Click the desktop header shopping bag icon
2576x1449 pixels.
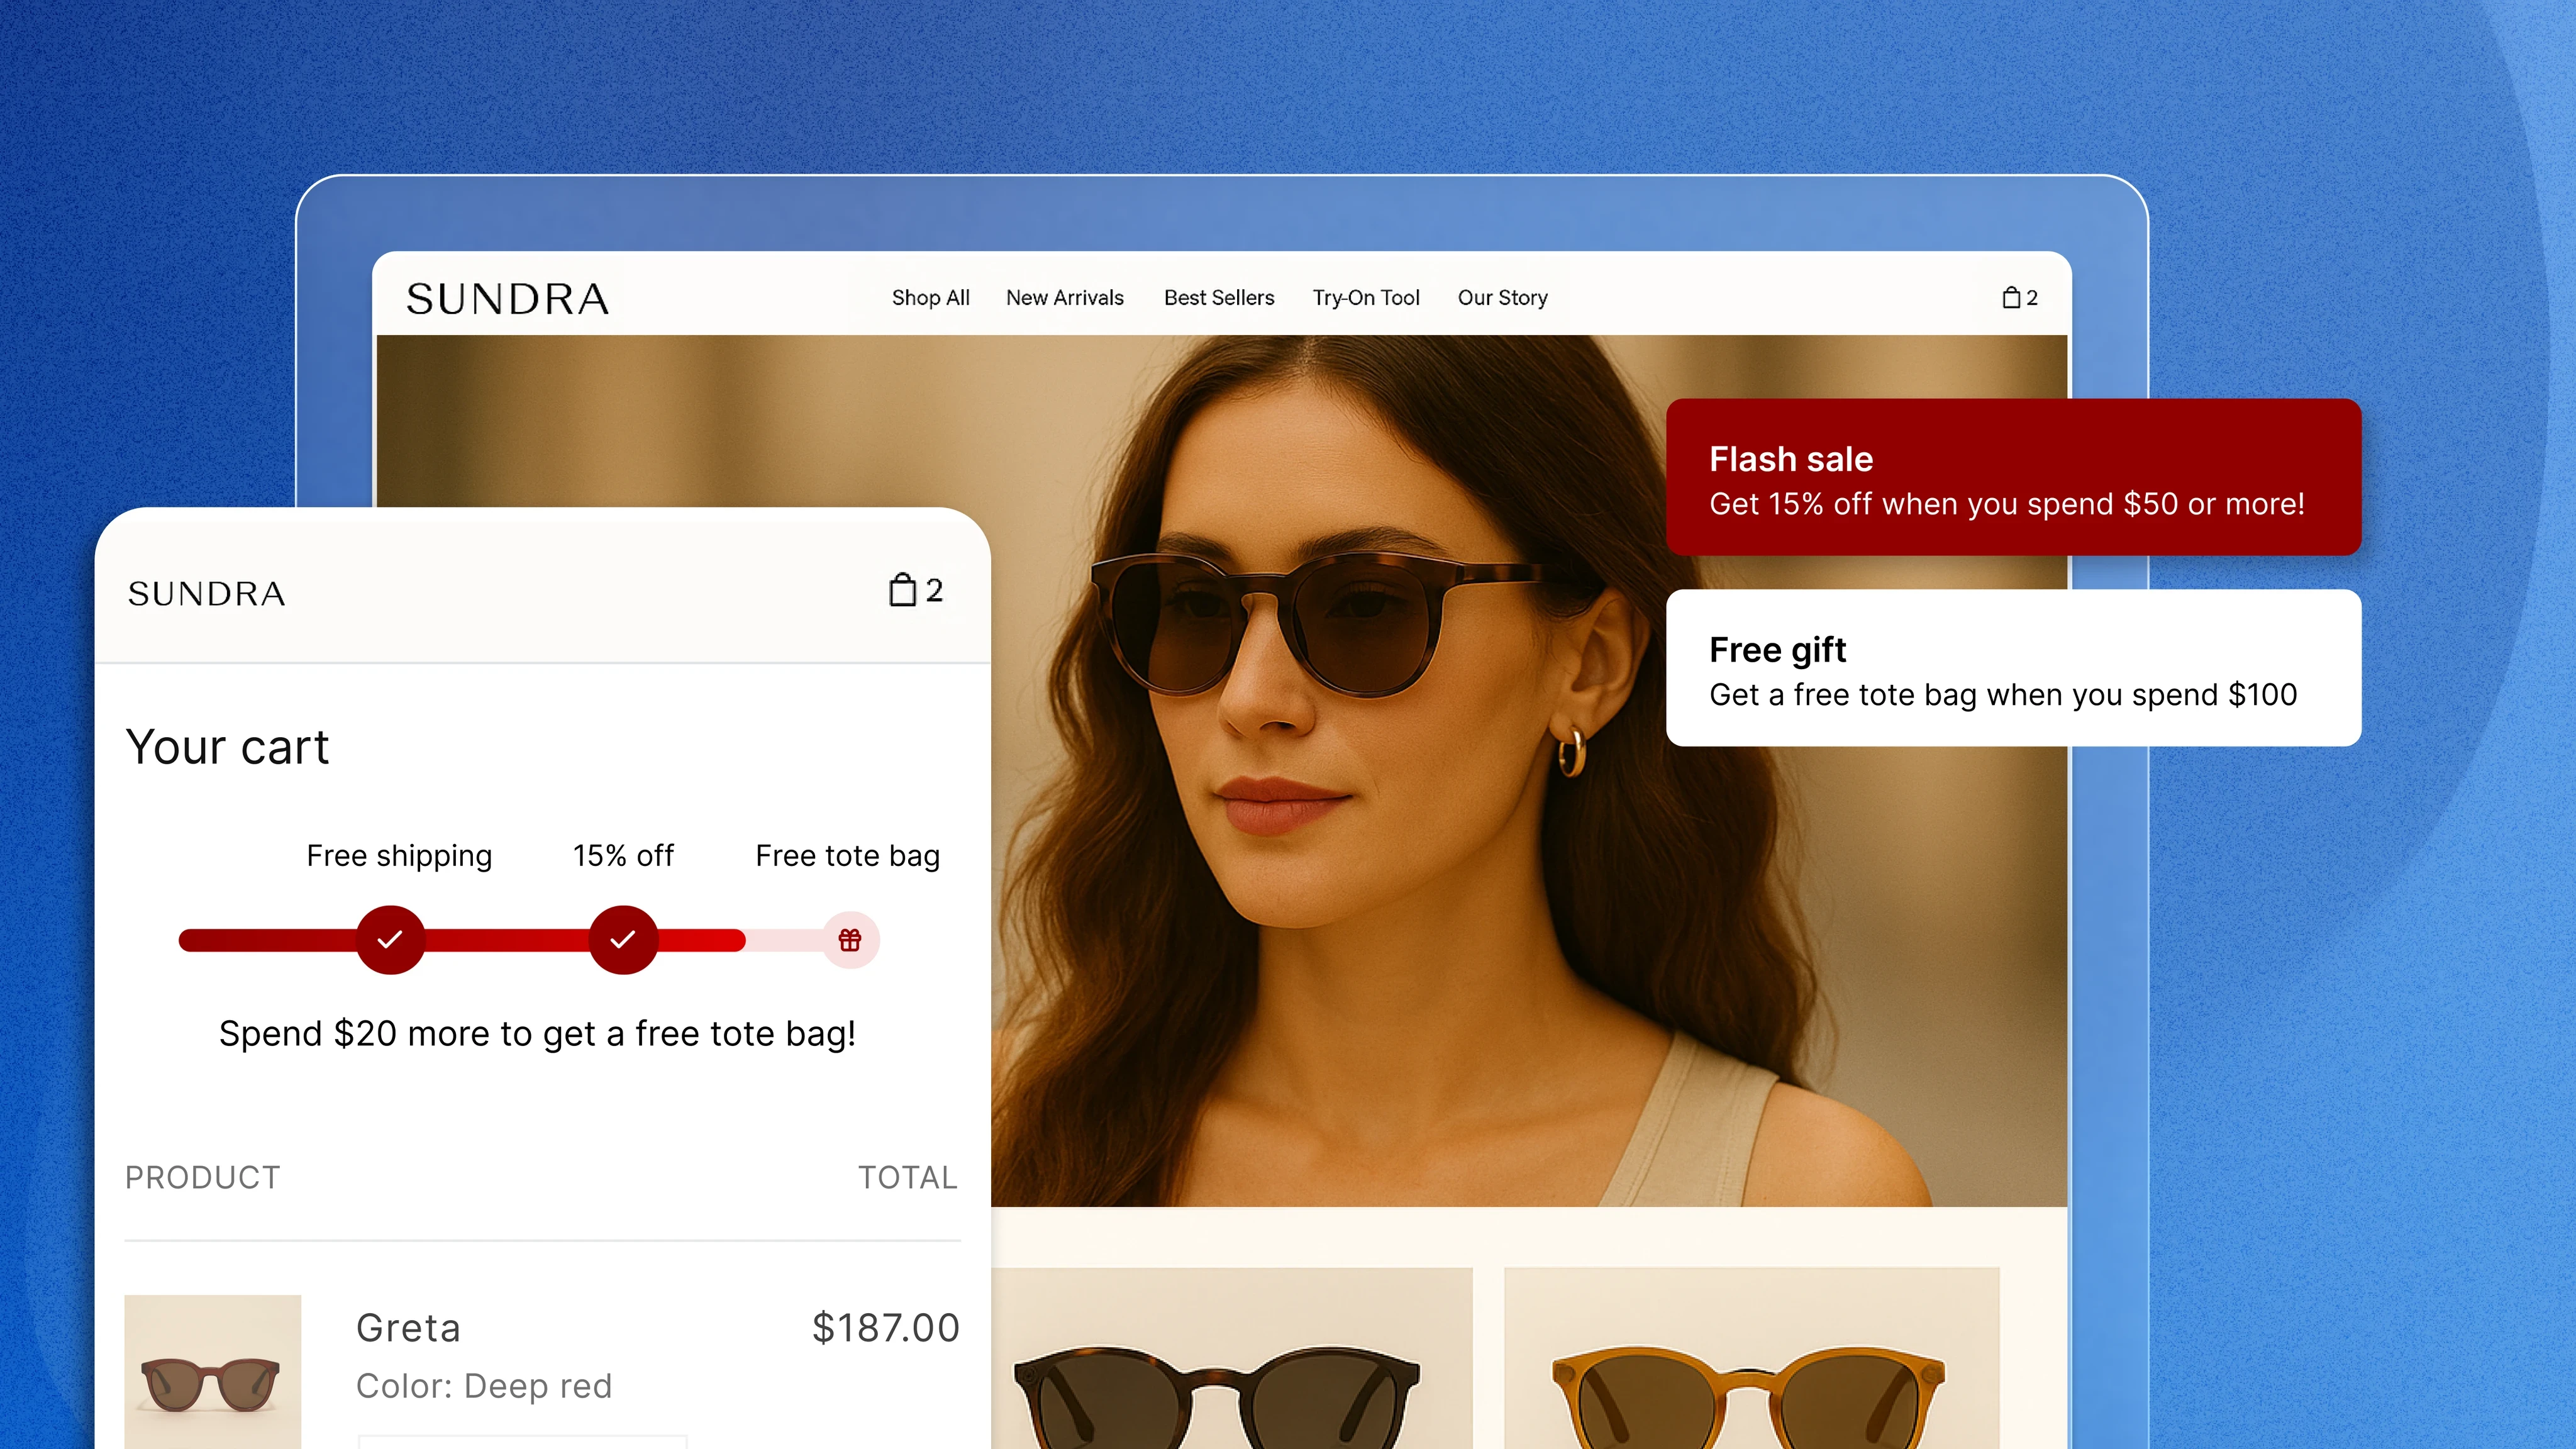click(x=2012, y=298)
